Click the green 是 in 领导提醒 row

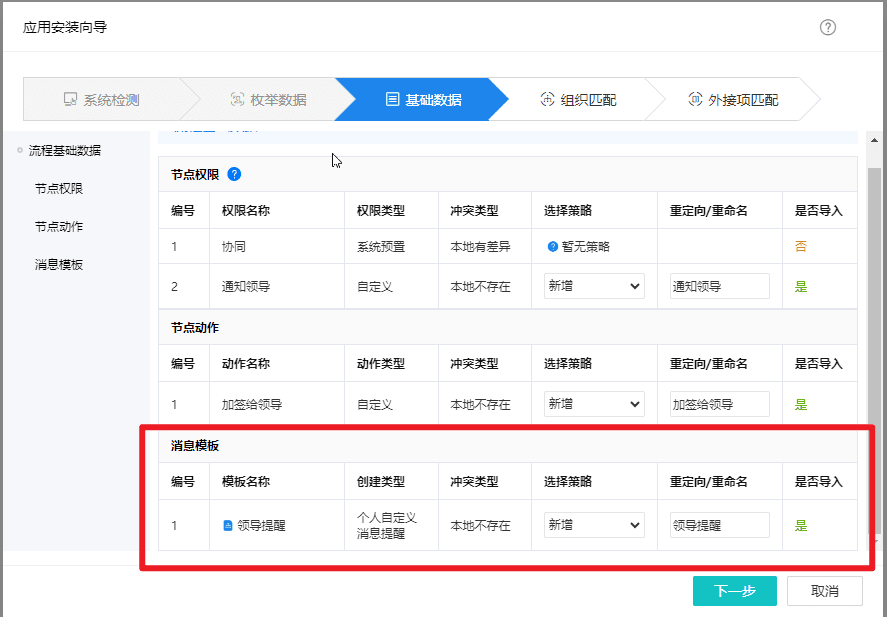(800, 525)
